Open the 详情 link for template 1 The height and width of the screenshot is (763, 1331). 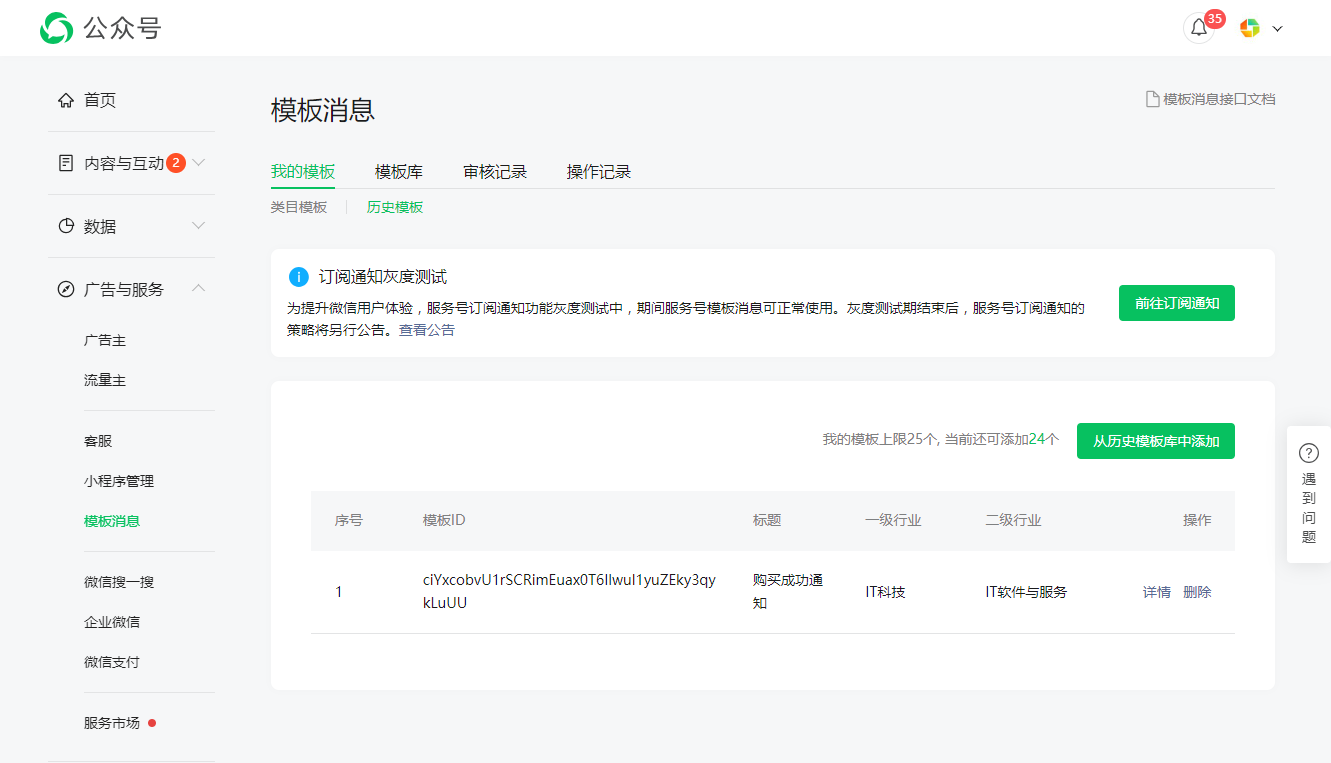pyautogui.click(x=1156, y=592)
